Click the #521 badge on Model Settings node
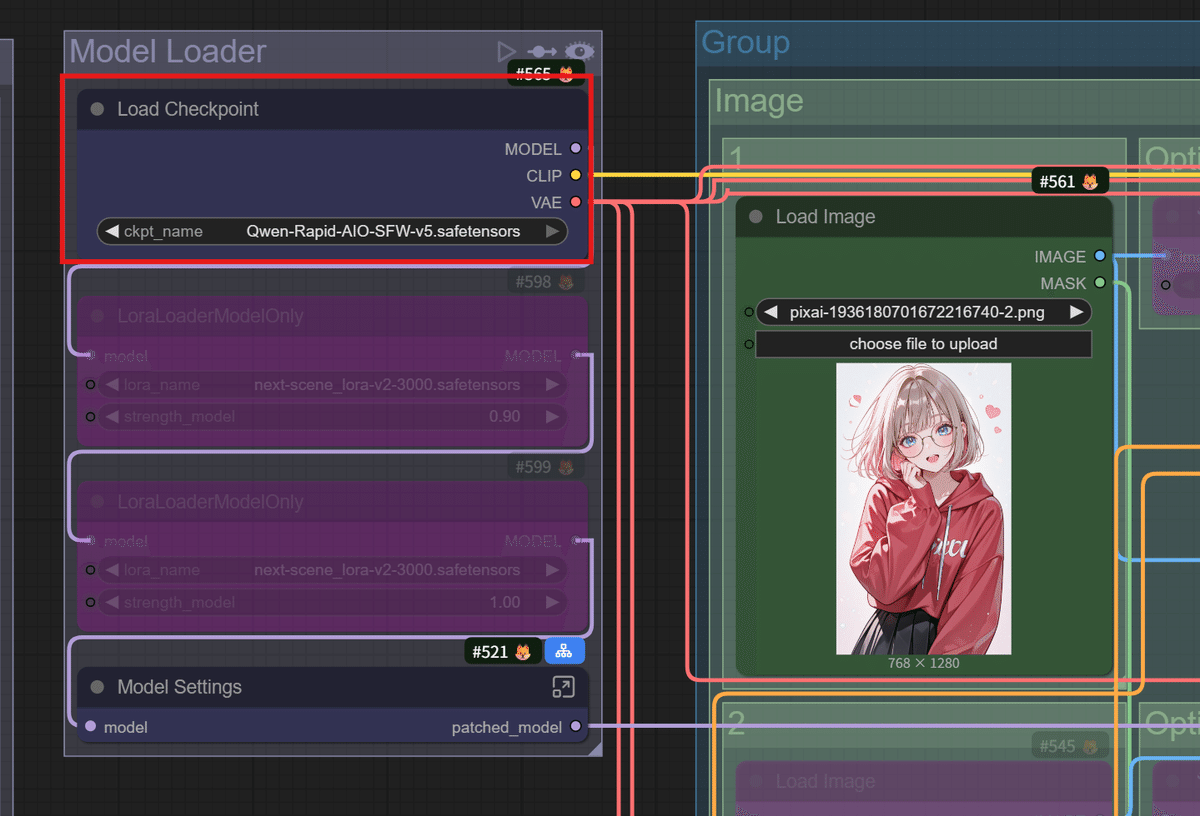 503,651
